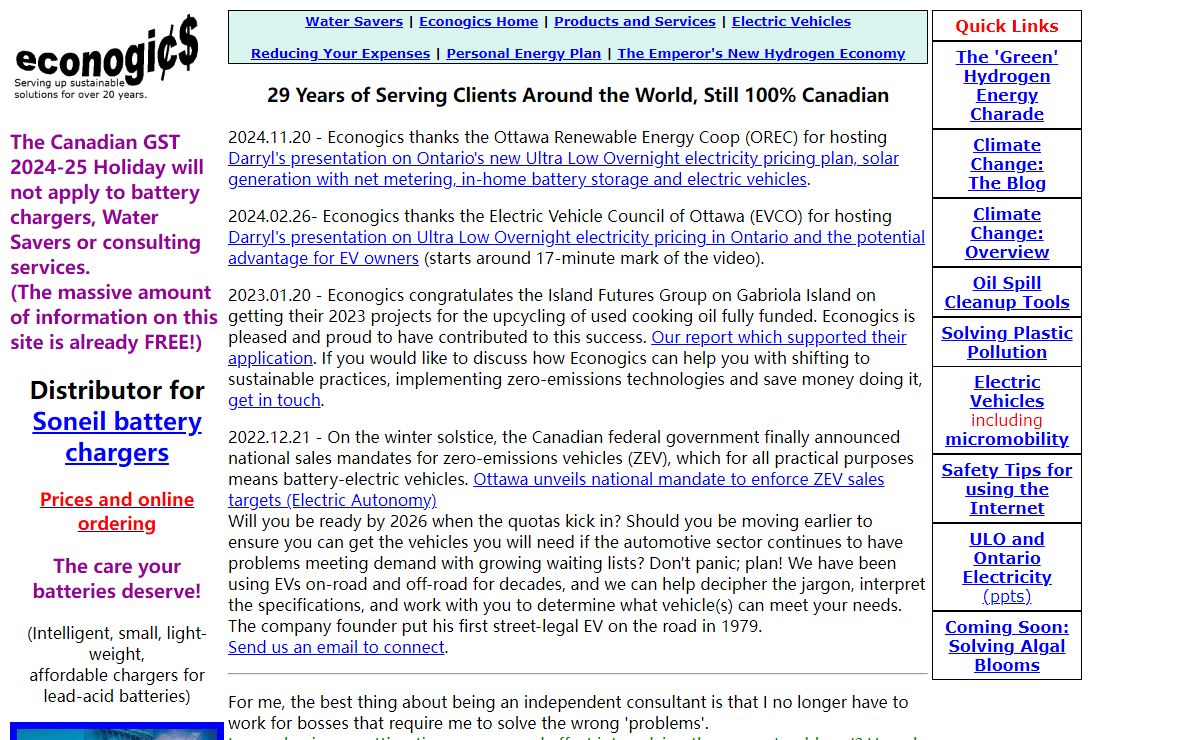Image resolution: width=1200 pixels, height=740 pixels.
Task: Open the micromobility quick link
Action: (1007, 439)
